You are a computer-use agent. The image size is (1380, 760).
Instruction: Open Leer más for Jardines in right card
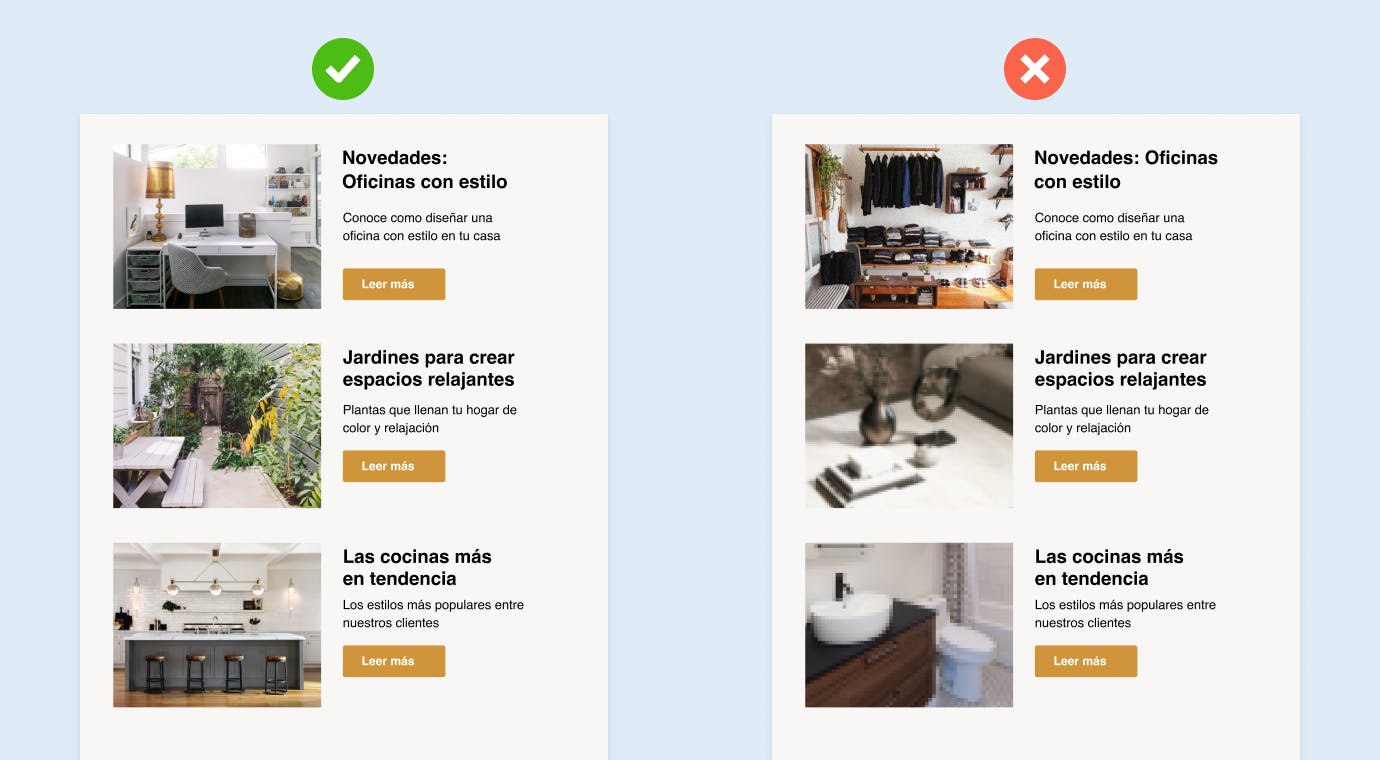[1086, 466]
